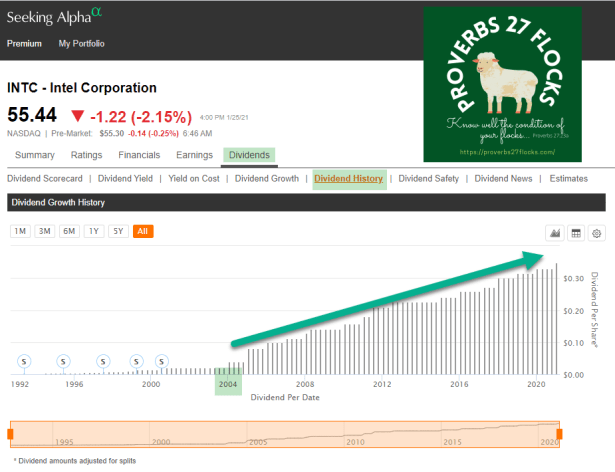Select the 1M time range
The height and width of the screenshot is (472, 615).
pyautogui.click(x=19, y=231)
